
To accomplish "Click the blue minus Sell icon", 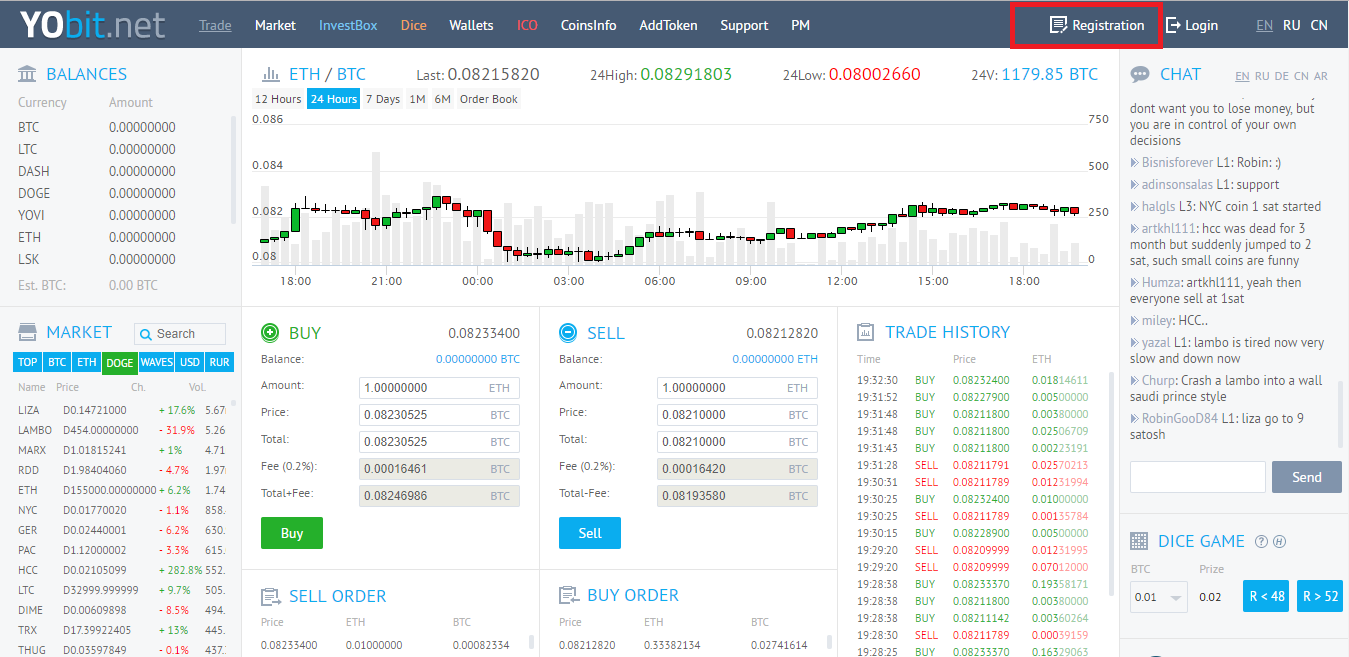I will (568, 333).
